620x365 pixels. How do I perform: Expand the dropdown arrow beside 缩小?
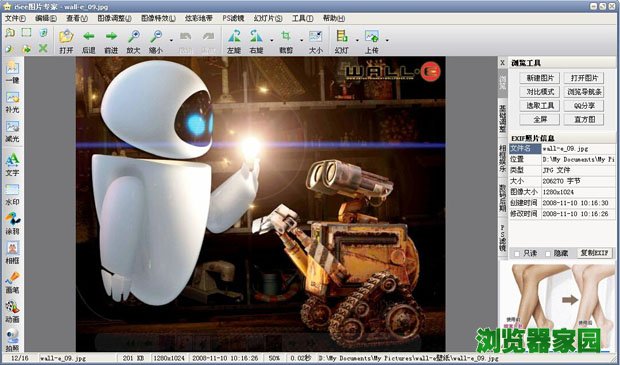point(171,40)
